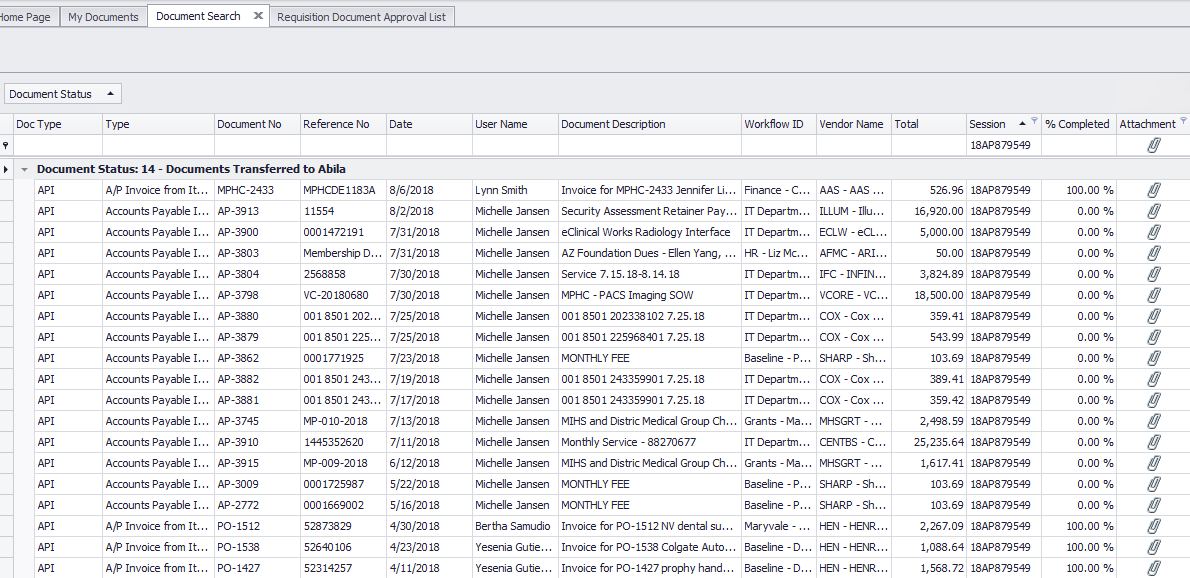Screen dimensions: 1190x578
Task: Click filter icon on Session column header
Action: click(x=1034, y=120)
